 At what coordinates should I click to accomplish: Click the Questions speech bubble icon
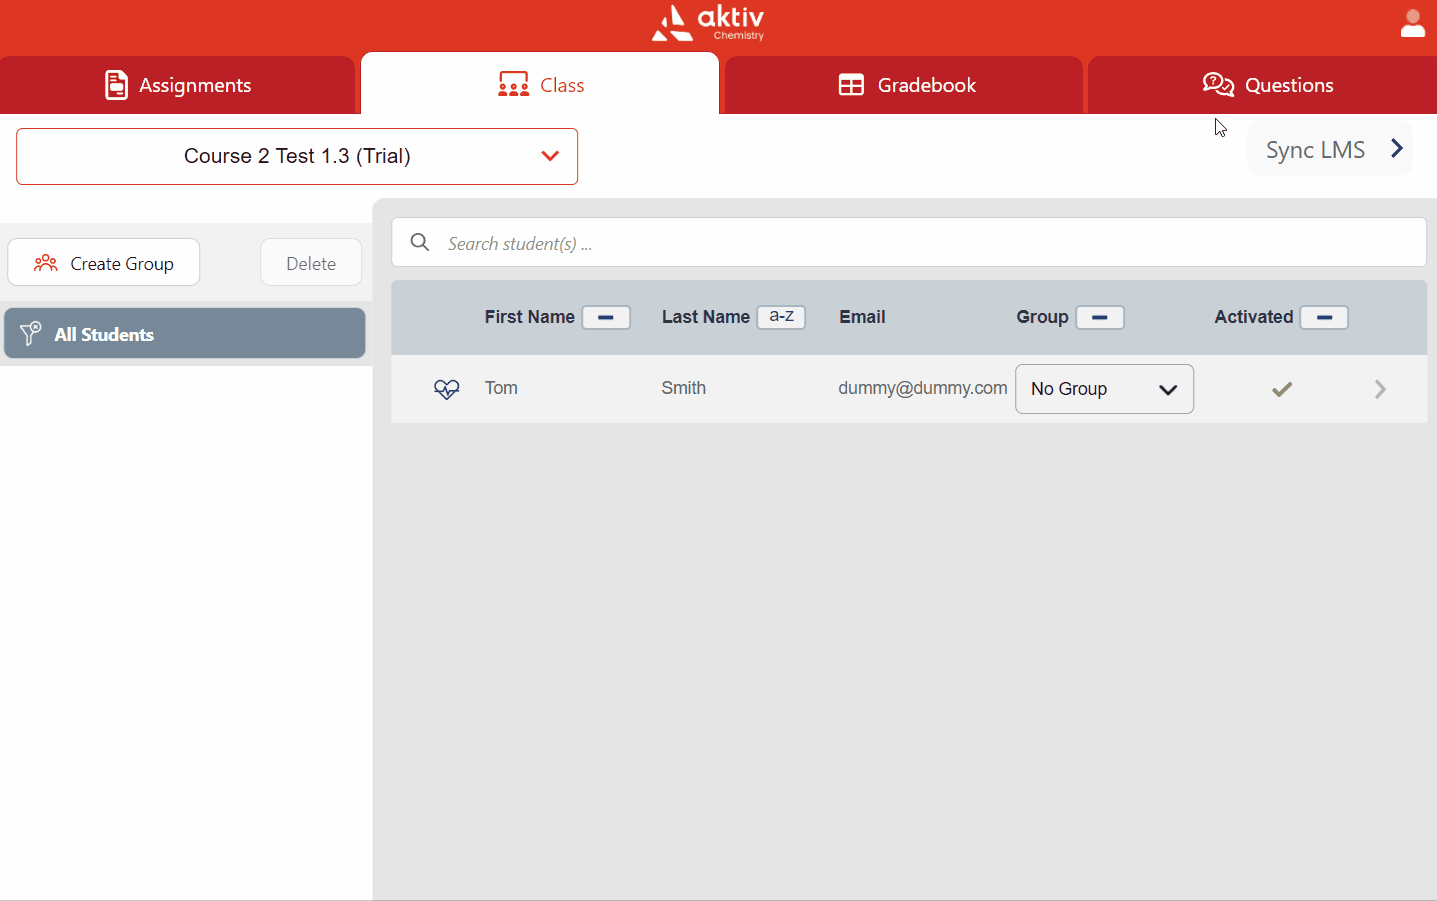pyautogui.click(x=1218, y=85)
